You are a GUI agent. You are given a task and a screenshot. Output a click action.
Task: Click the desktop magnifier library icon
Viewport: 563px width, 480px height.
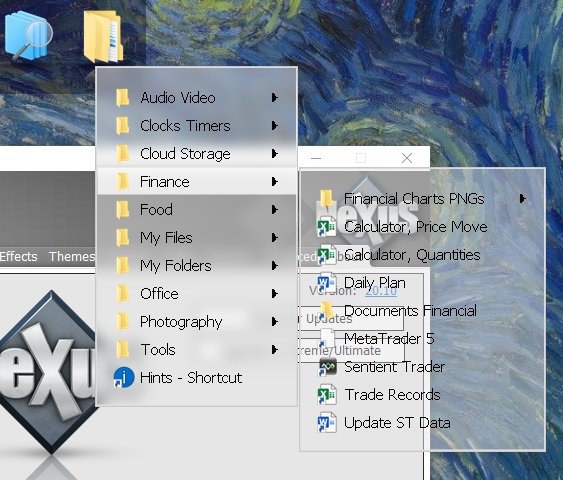coord(29,35)
